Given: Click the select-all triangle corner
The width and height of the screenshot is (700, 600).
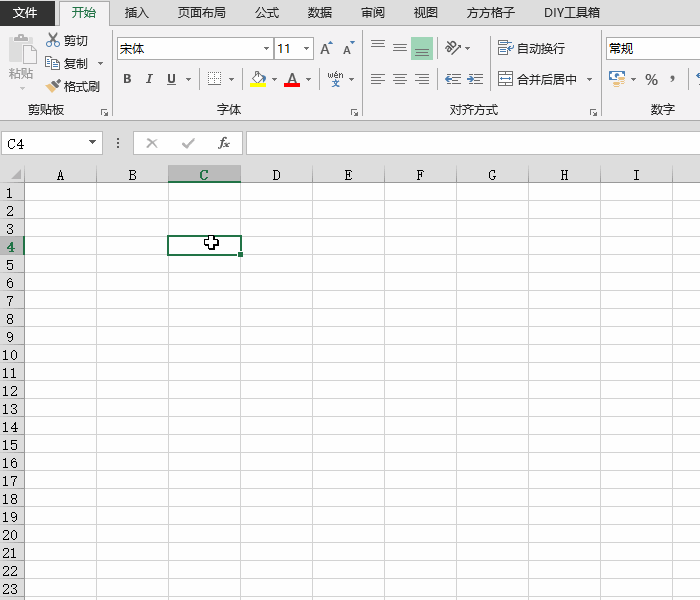Looking at the screenshot, I should [x=16, y=174].
